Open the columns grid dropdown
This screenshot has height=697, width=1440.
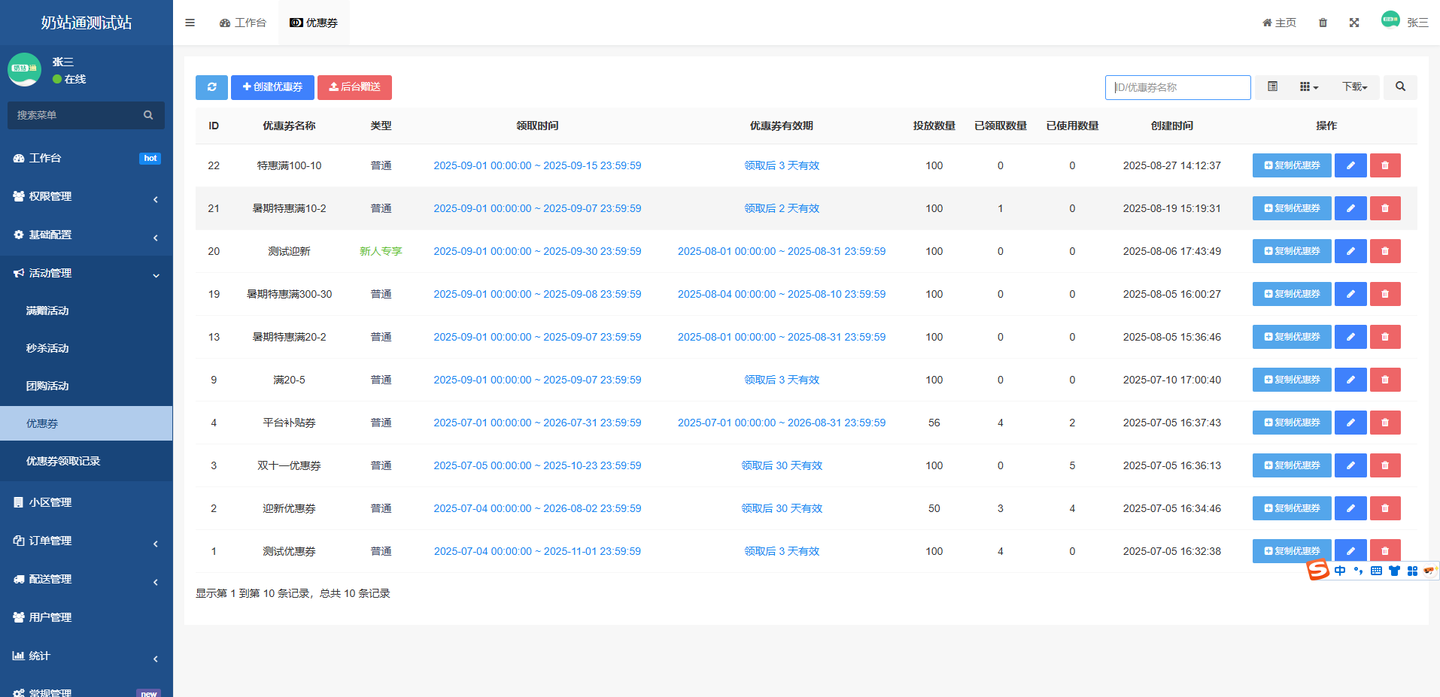coord(1308,87)
